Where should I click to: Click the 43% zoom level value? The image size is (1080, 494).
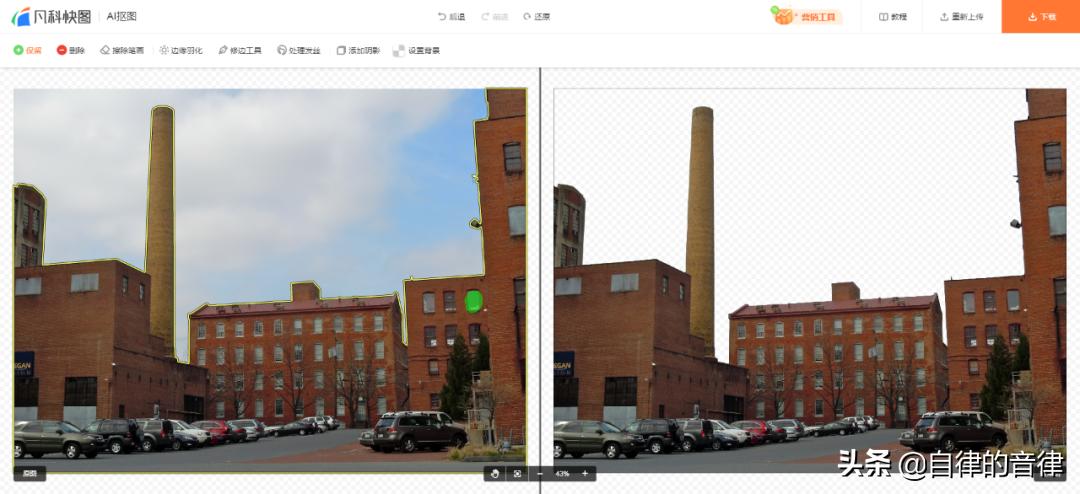pos(562,474)
